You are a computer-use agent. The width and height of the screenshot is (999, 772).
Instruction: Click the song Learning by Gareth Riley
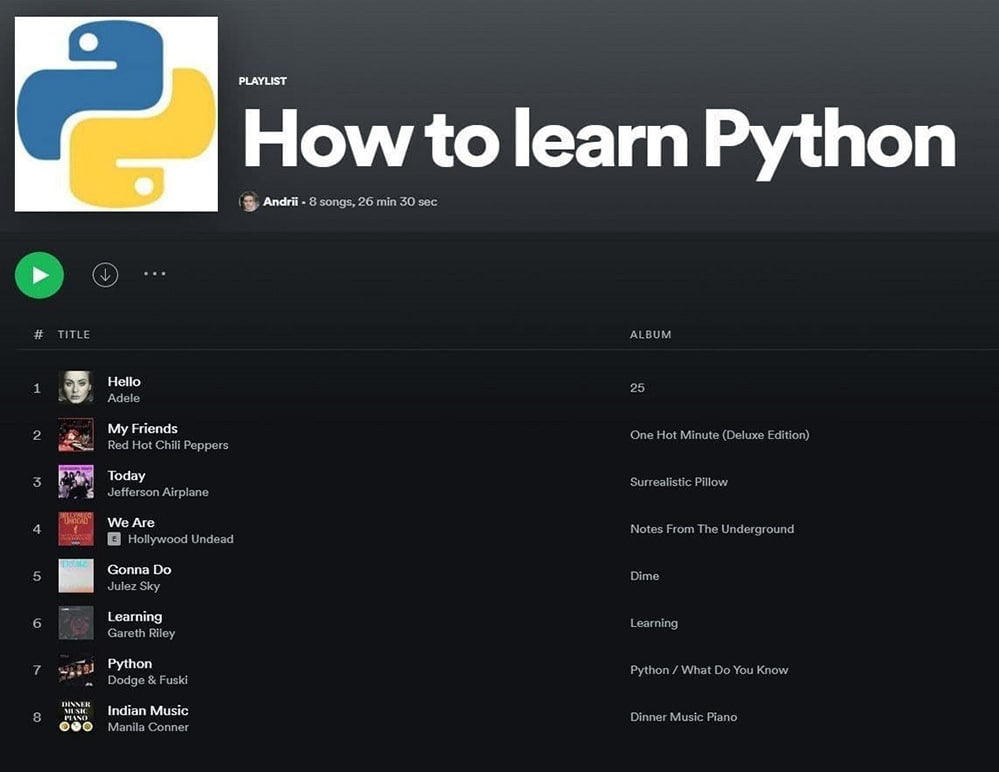coord(135,616)
